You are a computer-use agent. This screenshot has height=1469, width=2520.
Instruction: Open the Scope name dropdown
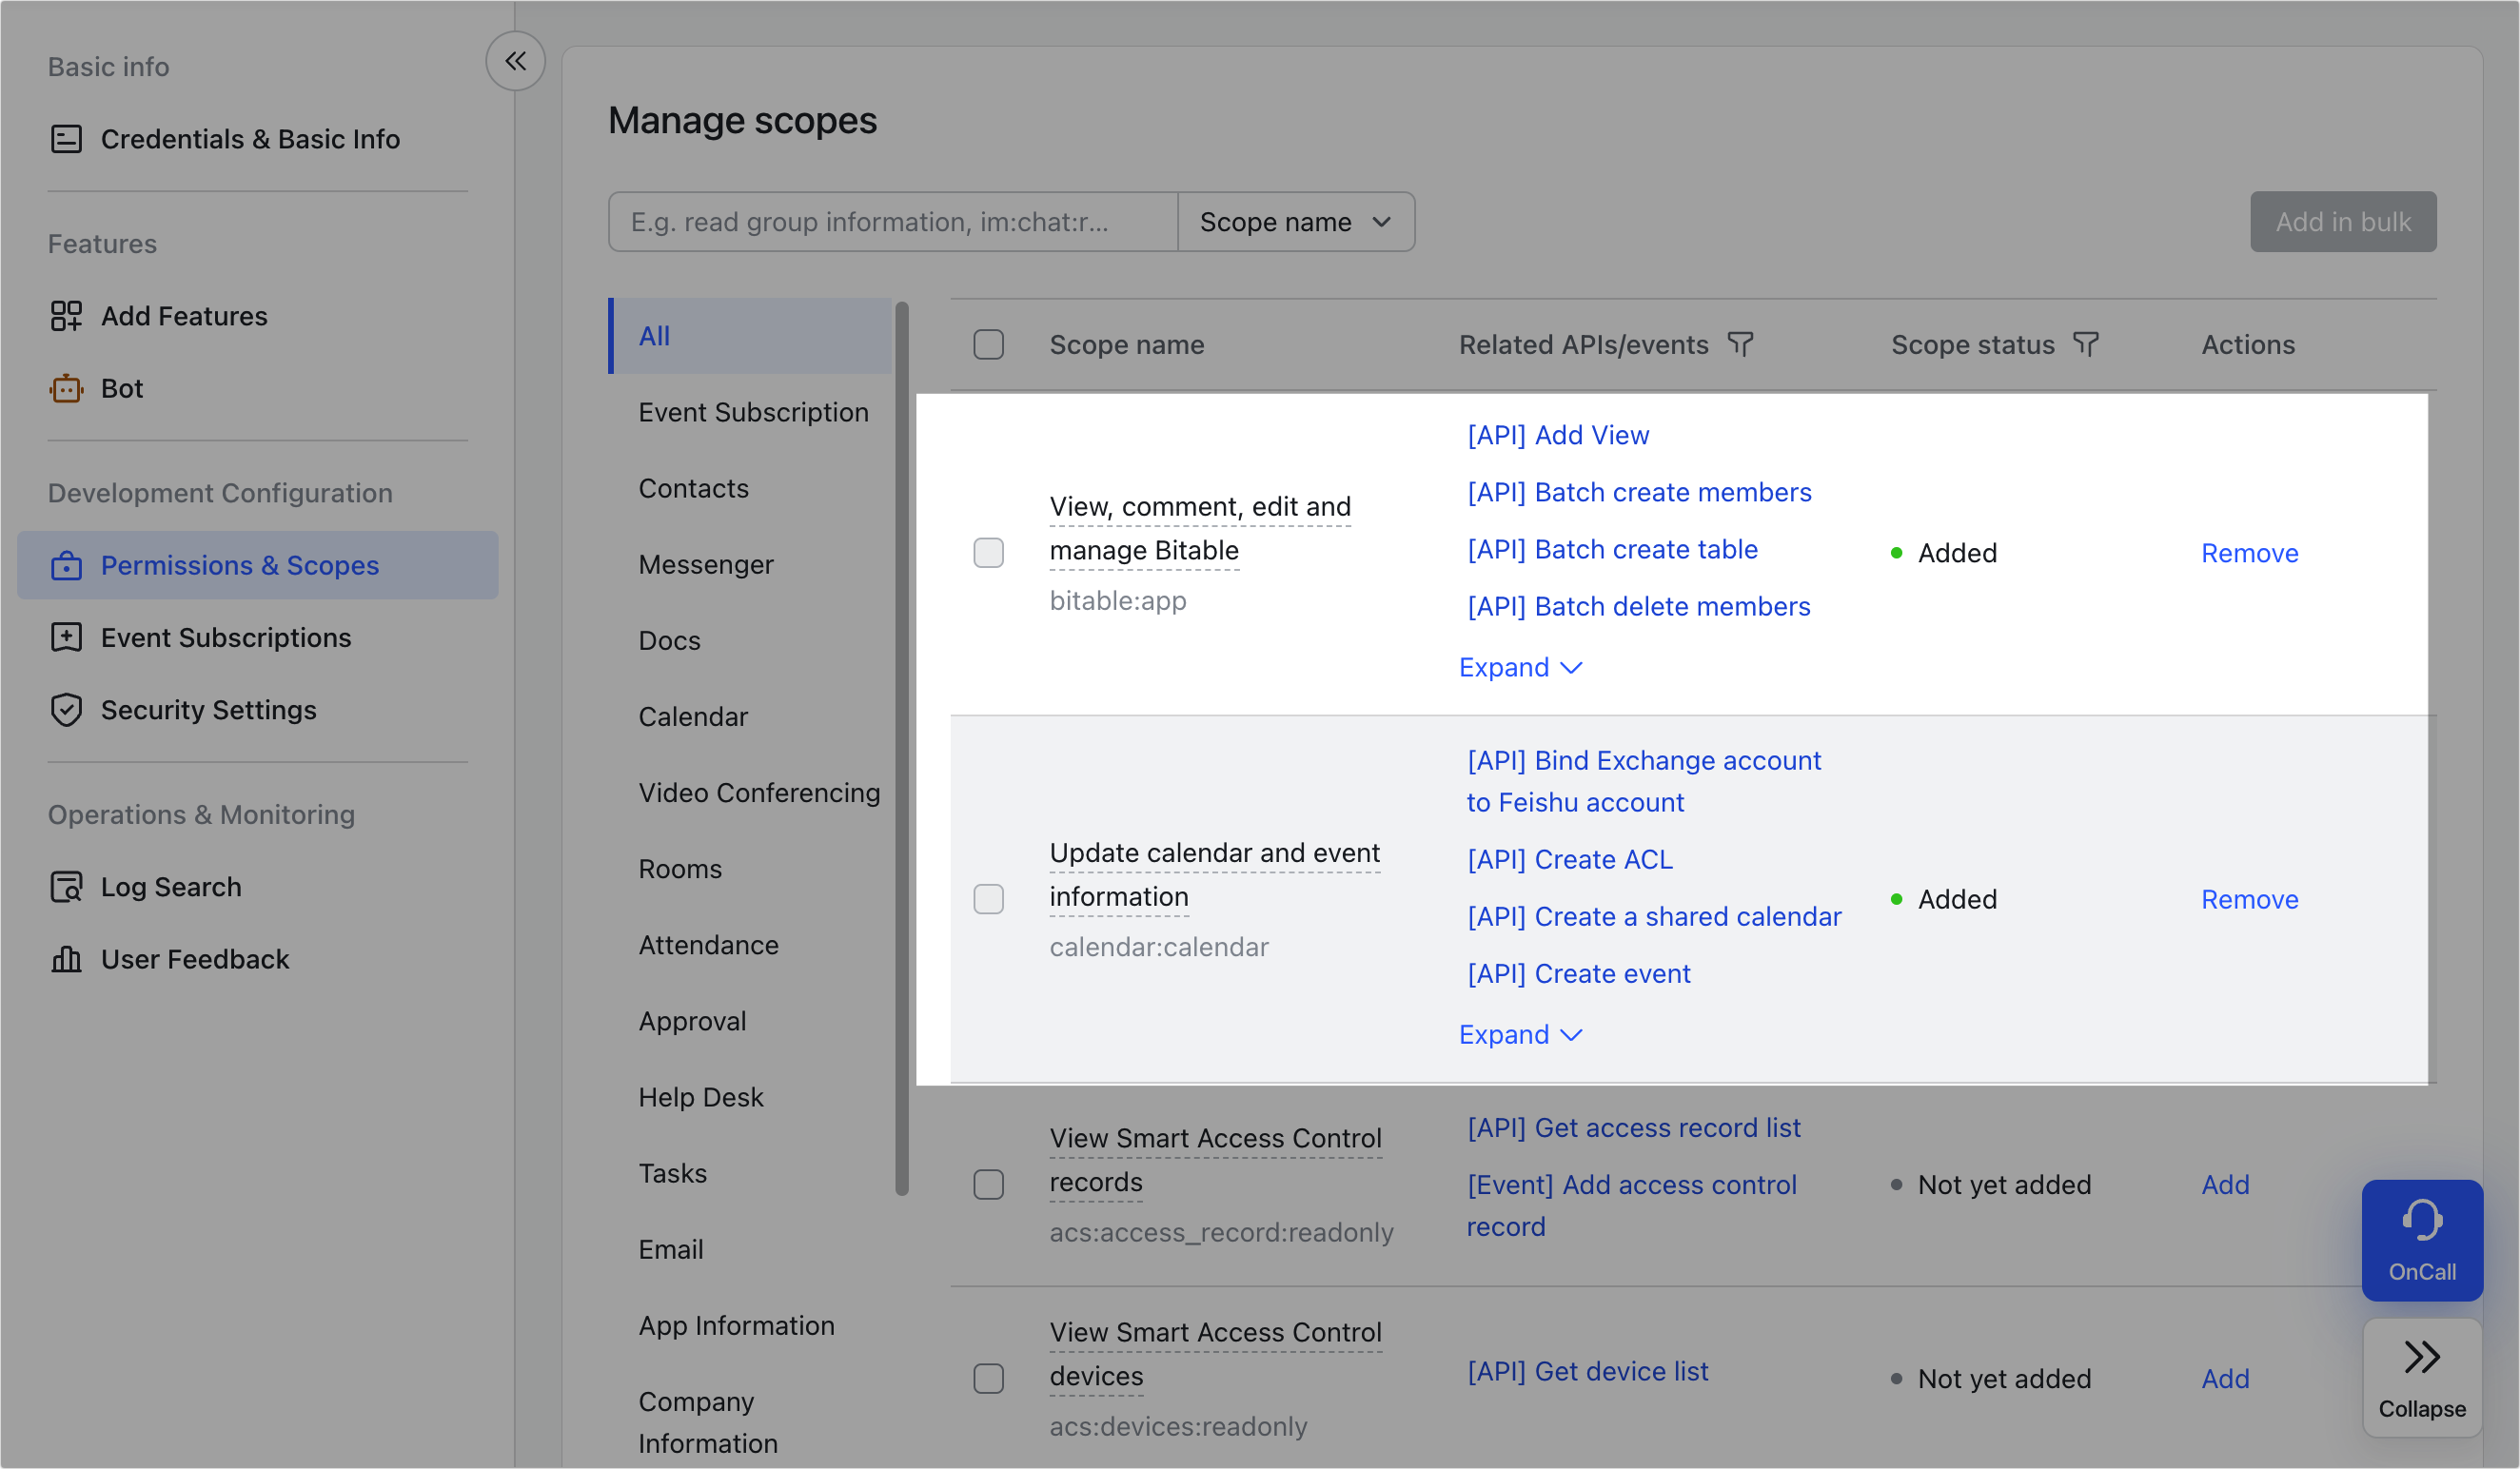point(1295,222)
